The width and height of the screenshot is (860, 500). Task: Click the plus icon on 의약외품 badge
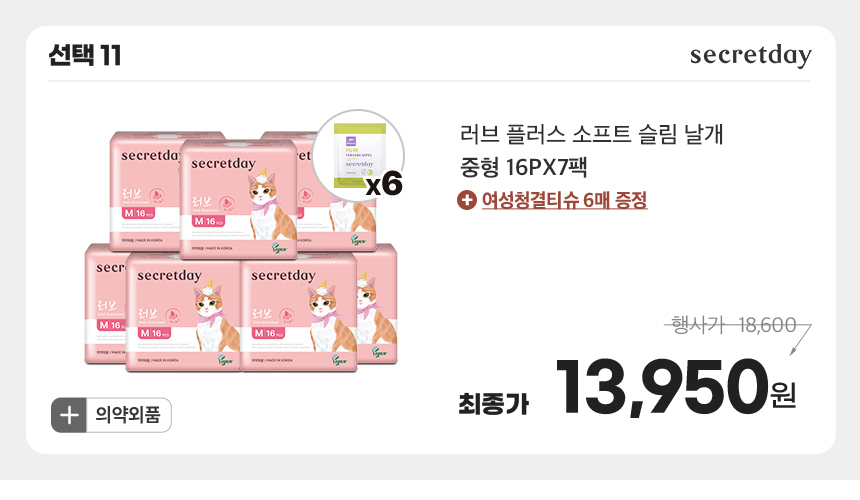click(69, 415)
